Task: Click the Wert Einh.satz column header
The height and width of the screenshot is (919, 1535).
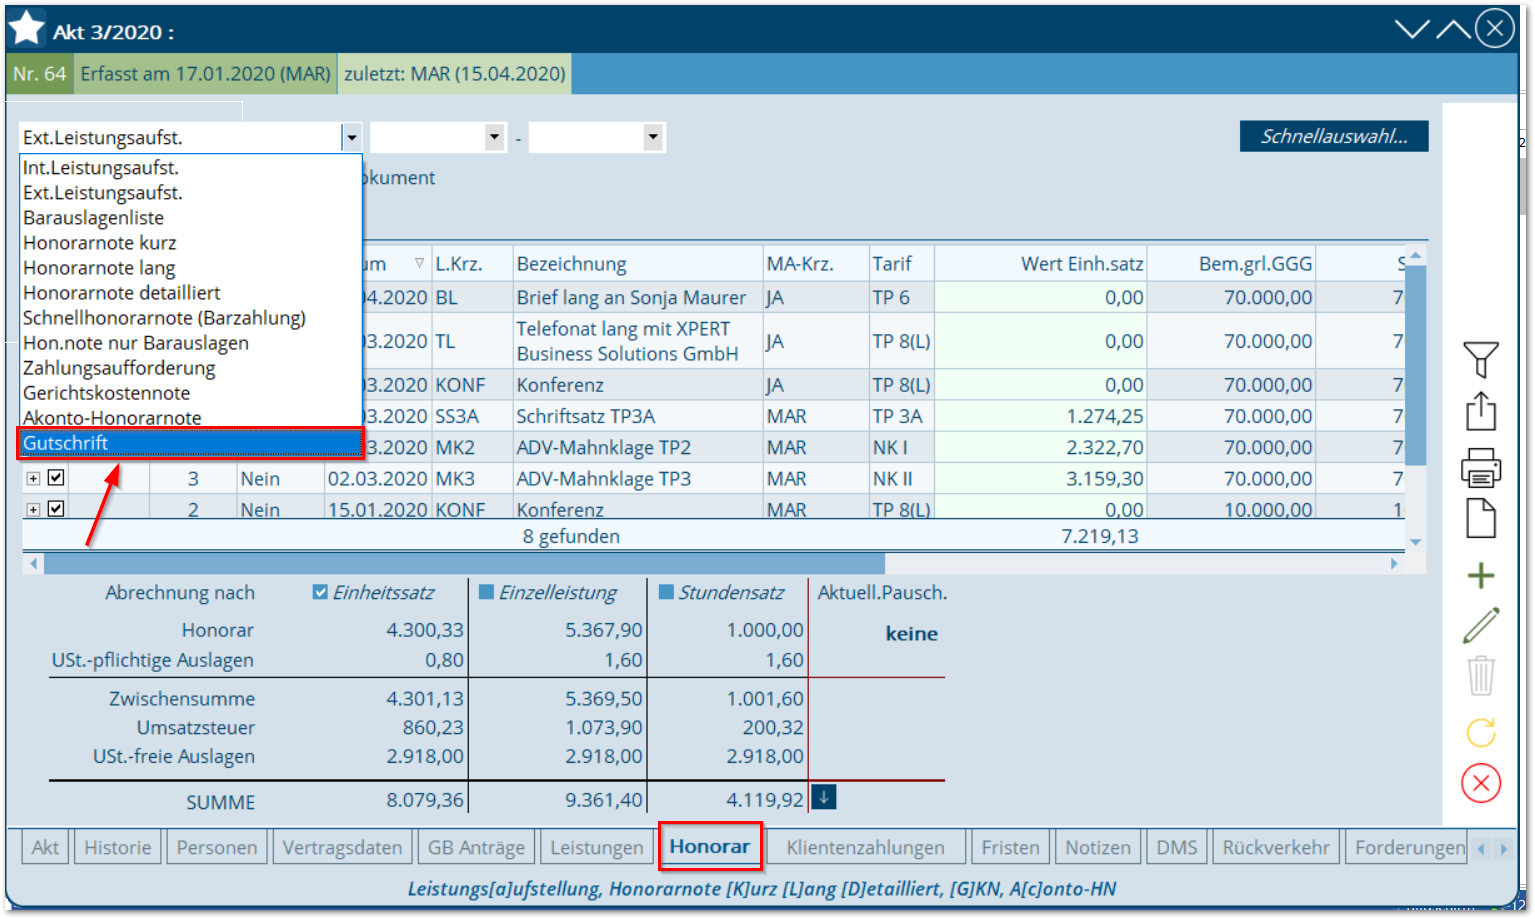Action: (1040, 263)
